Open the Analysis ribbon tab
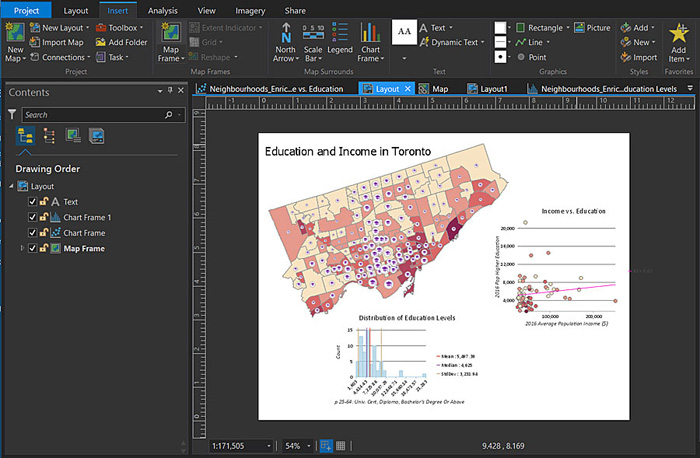The width and height of the screenshot is (700, 458). [162, 10]
